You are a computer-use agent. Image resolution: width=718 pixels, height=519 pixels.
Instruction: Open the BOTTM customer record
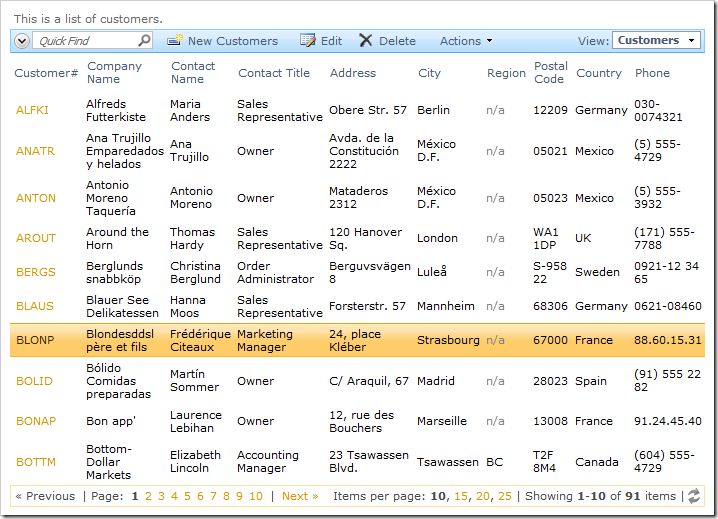point(36,462)
